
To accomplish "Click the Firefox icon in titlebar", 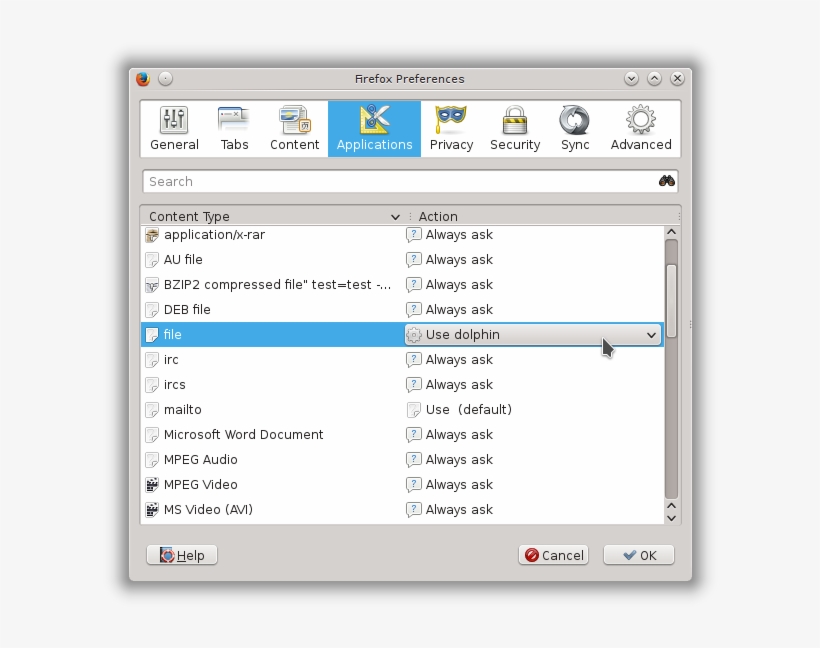I will pos(141,78).
